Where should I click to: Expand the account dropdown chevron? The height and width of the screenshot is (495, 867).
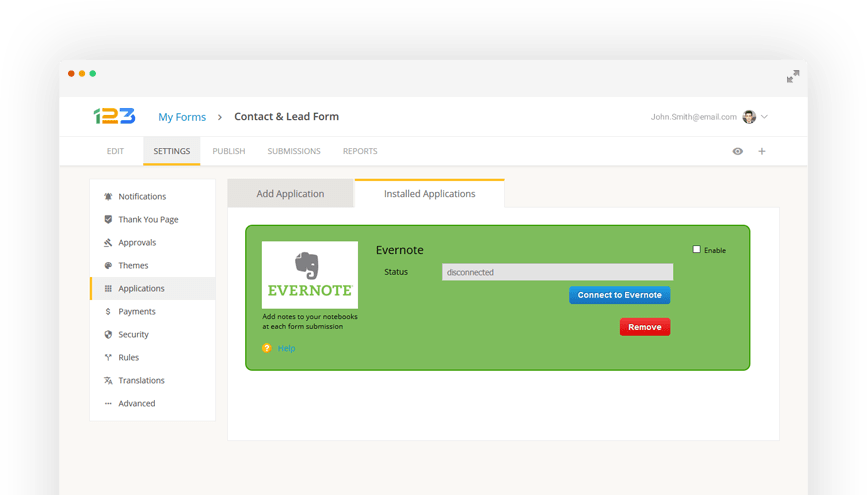tap(764, 117)
